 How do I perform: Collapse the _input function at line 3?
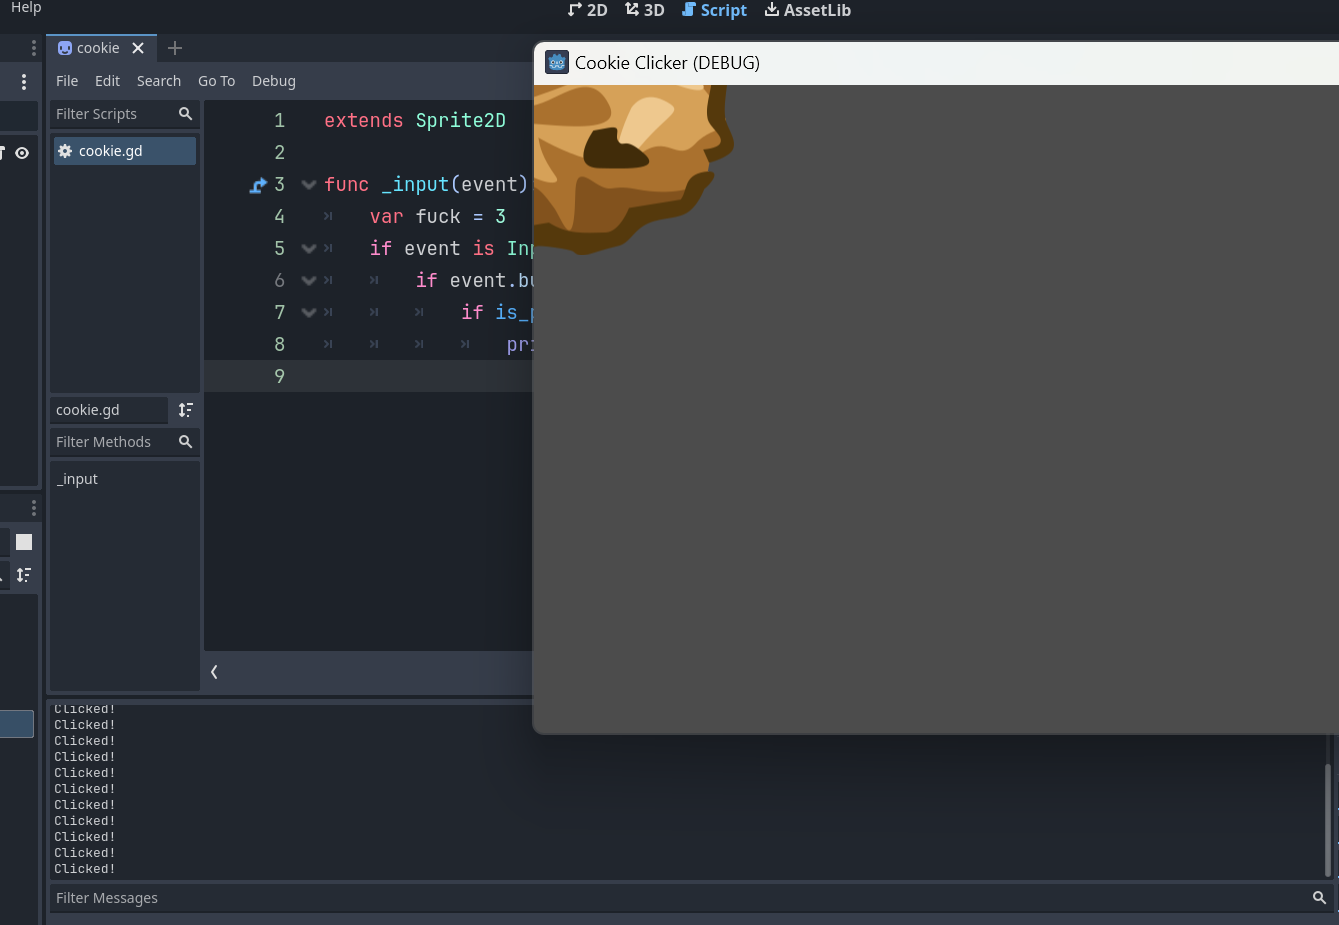(x=309, y=185)
